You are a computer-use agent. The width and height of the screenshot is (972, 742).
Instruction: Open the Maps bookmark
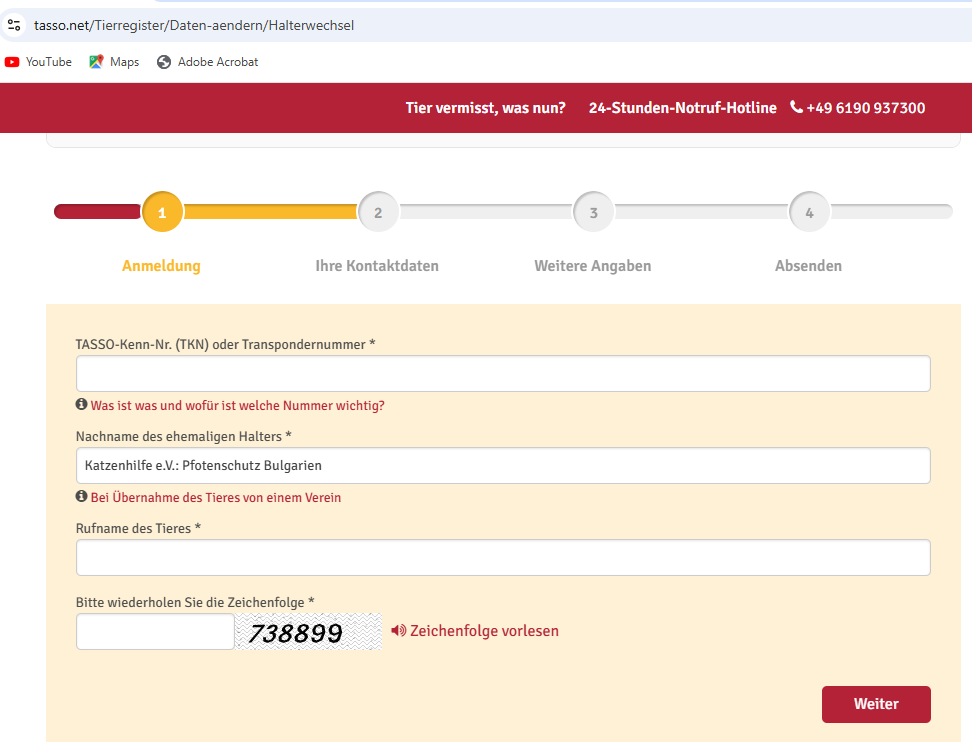(x=114, y=62)
